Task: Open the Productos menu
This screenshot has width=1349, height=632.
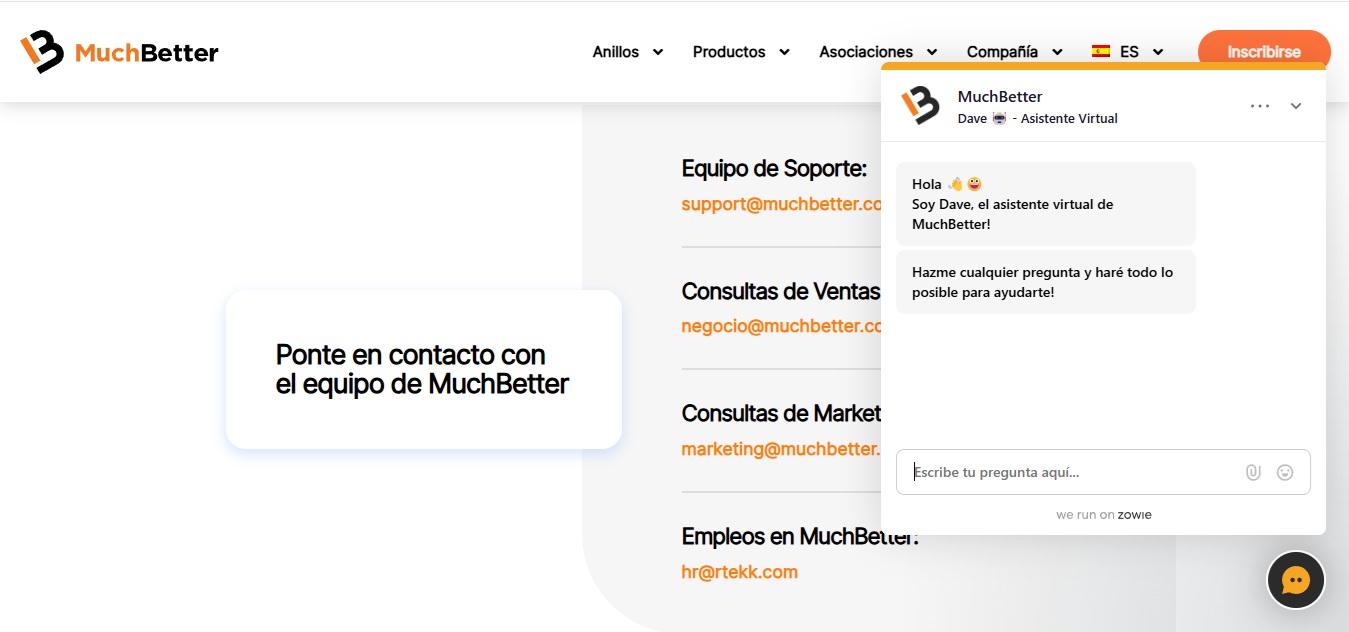Action: (729, 52)
